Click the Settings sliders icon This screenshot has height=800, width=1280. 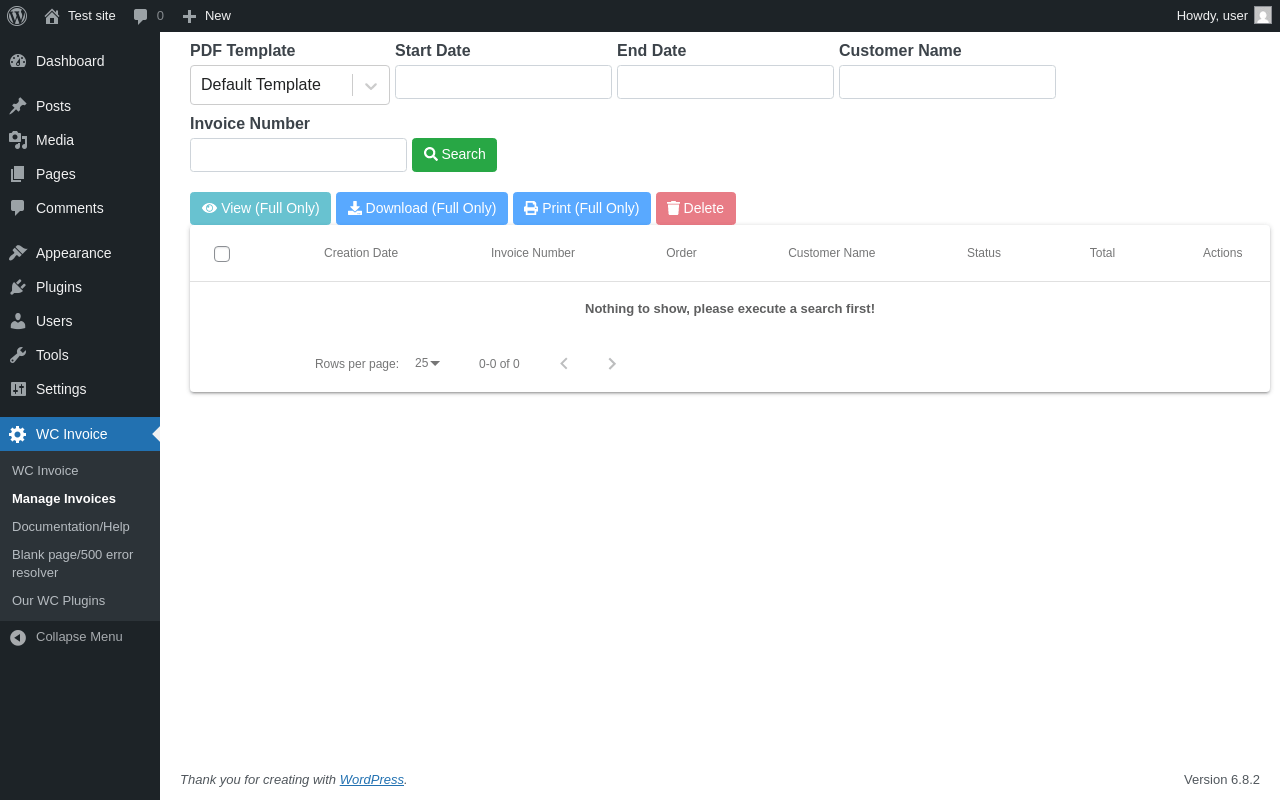18,389
